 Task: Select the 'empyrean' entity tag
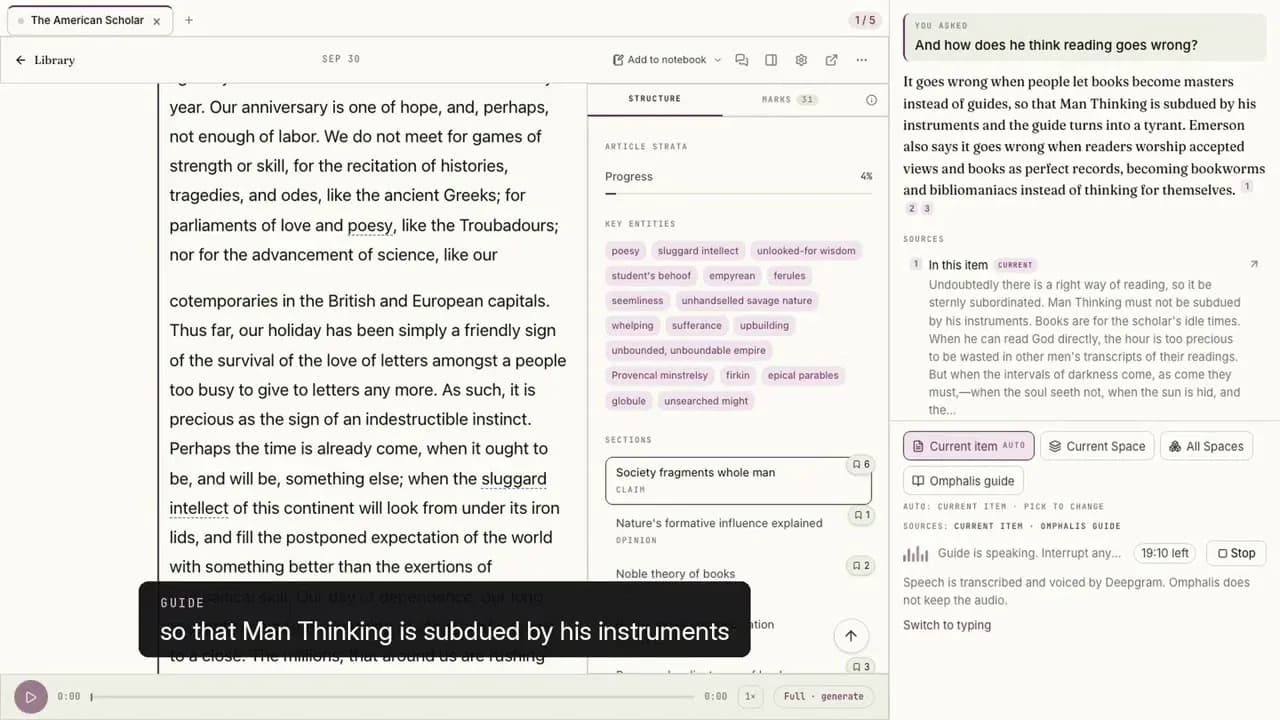coord(732,276)
